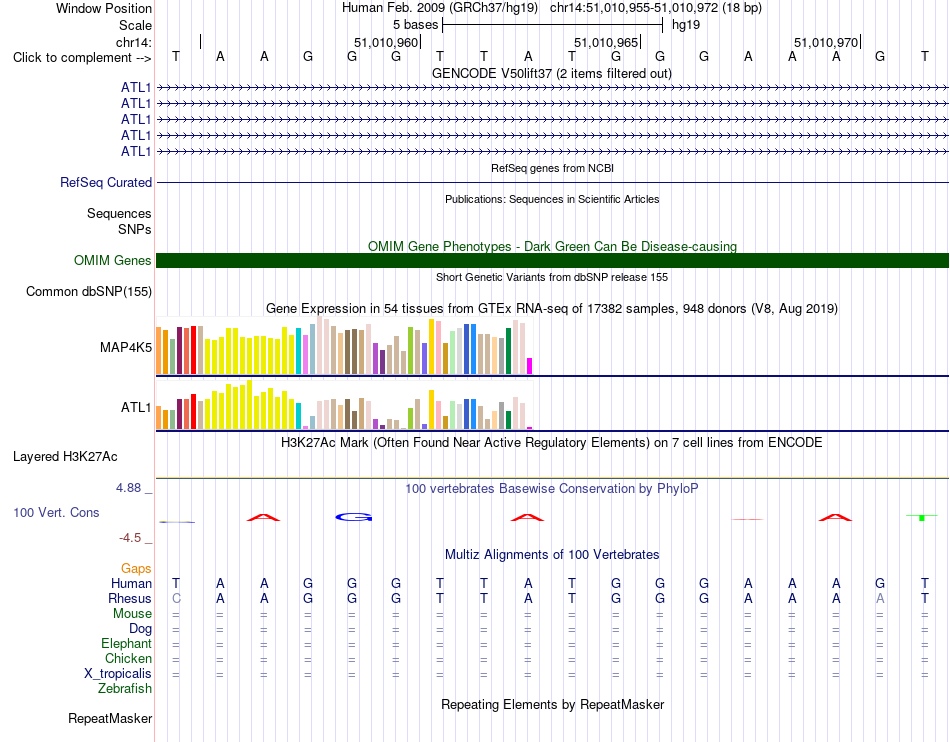Click the blue G conservation logo letter
The width and height of the screenshot is (950, 742).
[354, 517]
